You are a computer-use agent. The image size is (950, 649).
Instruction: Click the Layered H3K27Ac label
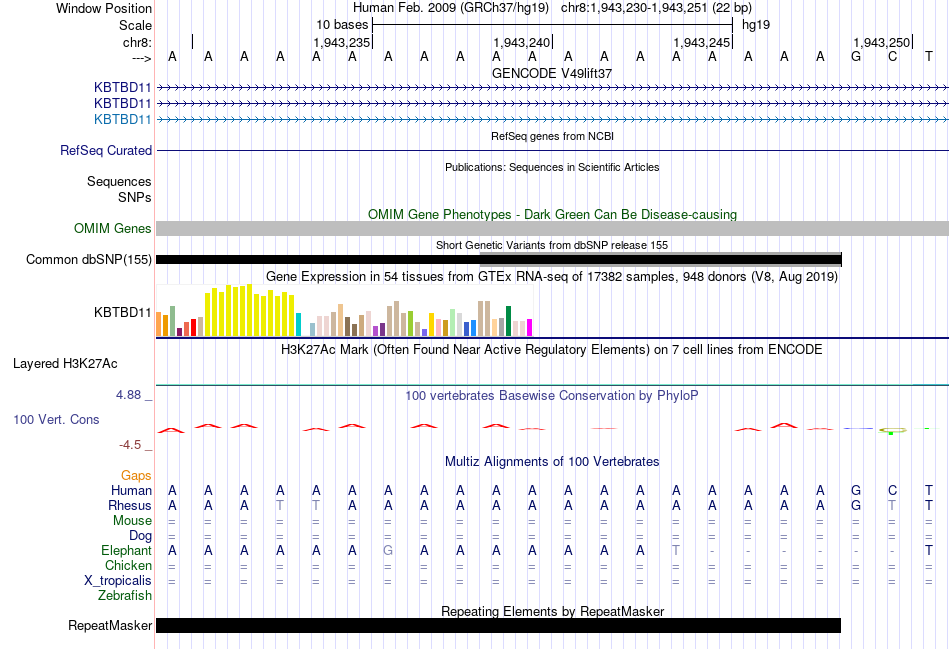[x=65, y=364]
